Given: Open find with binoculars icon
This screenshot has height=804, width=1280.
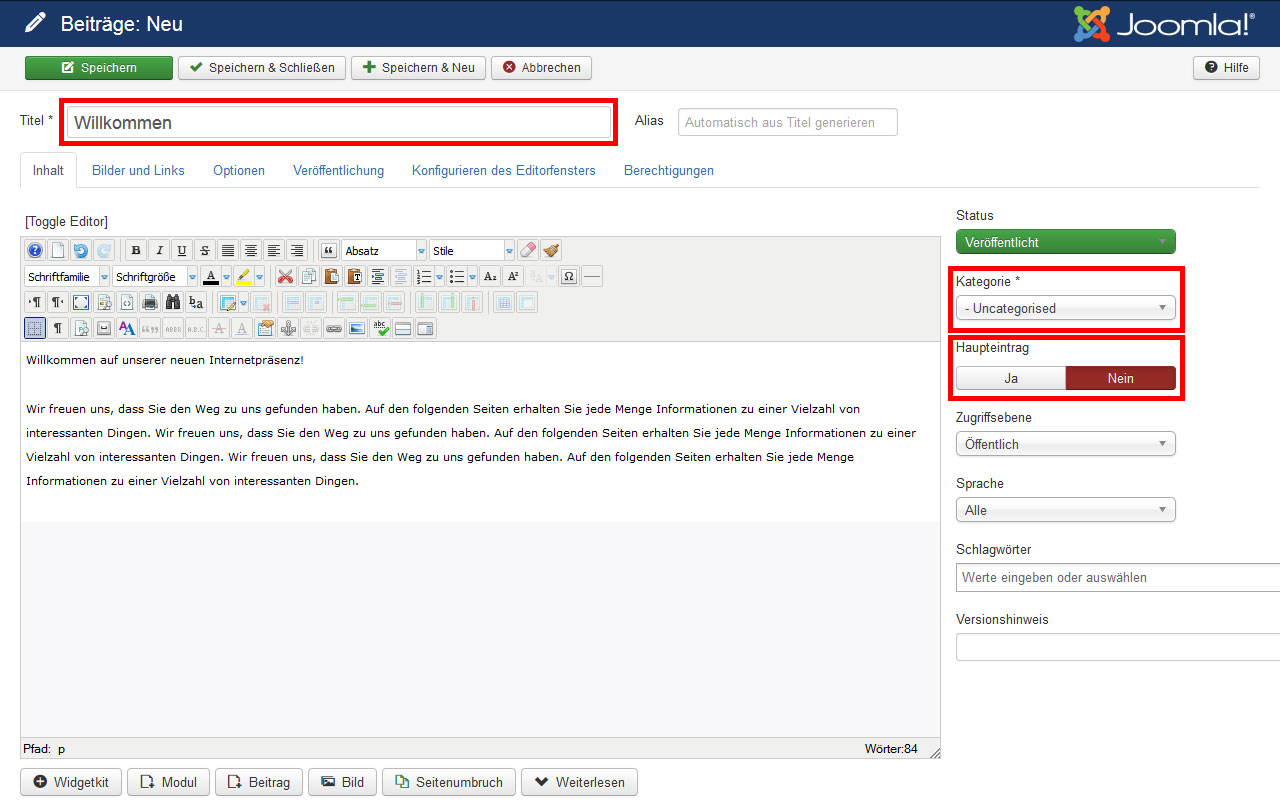Looking at the screenshot, I should click(173, 302).
